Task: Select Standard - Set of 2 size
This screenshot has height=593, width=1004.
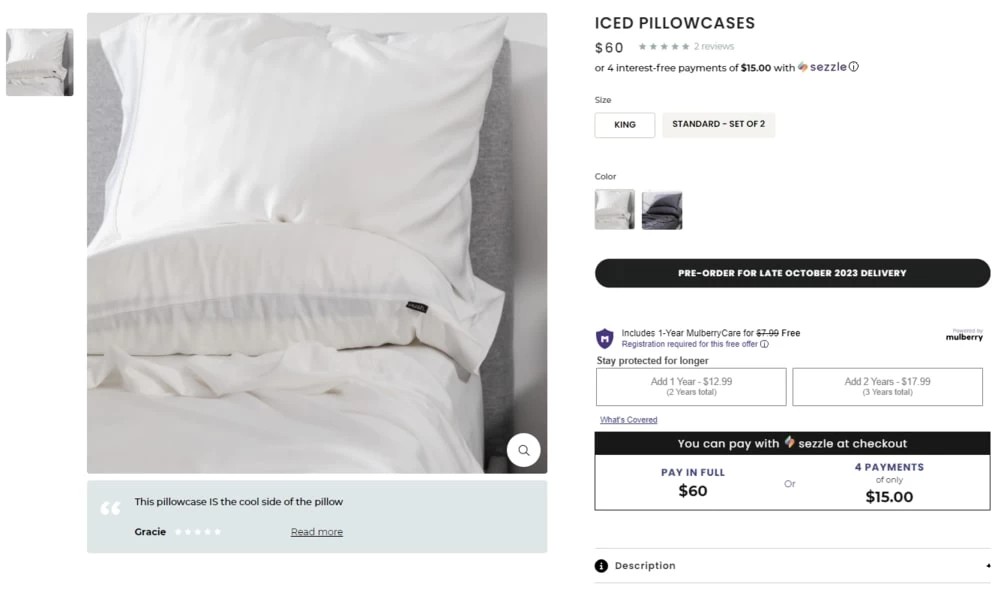Action: click(x=718, y=124)
